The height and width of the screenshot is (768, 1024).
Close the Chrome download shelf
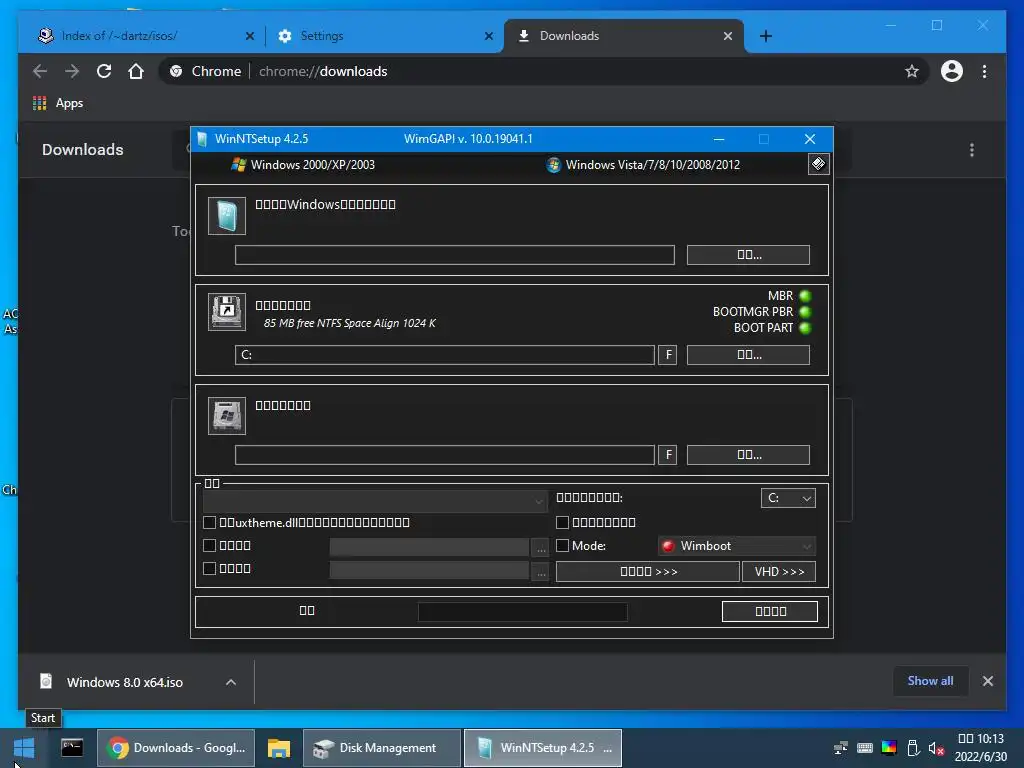pyautogui.click(x=987, y=681)
